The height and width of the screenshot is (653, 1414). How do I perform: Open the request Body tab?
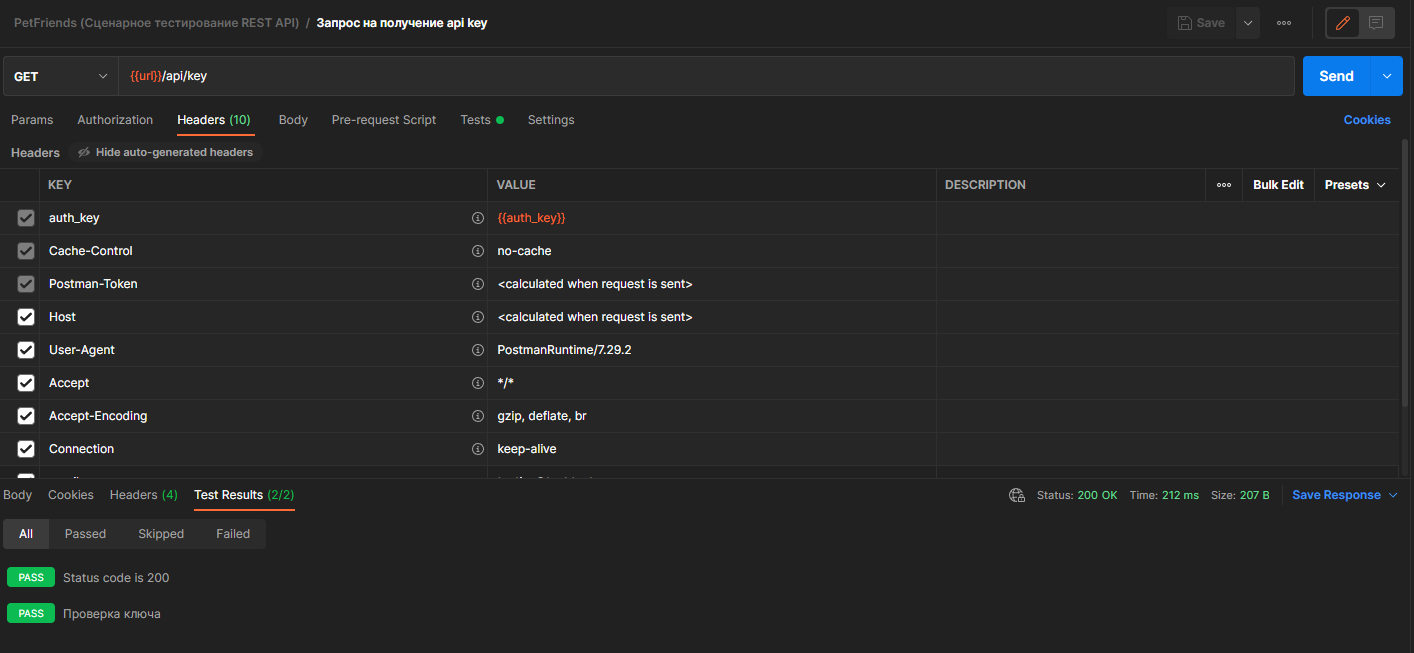(293, 120)
